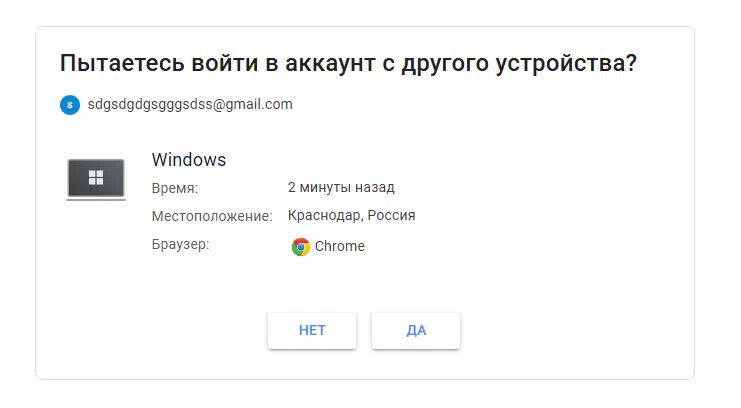
Task: Click the '2 минуты назад' time value
Action: 341,188
